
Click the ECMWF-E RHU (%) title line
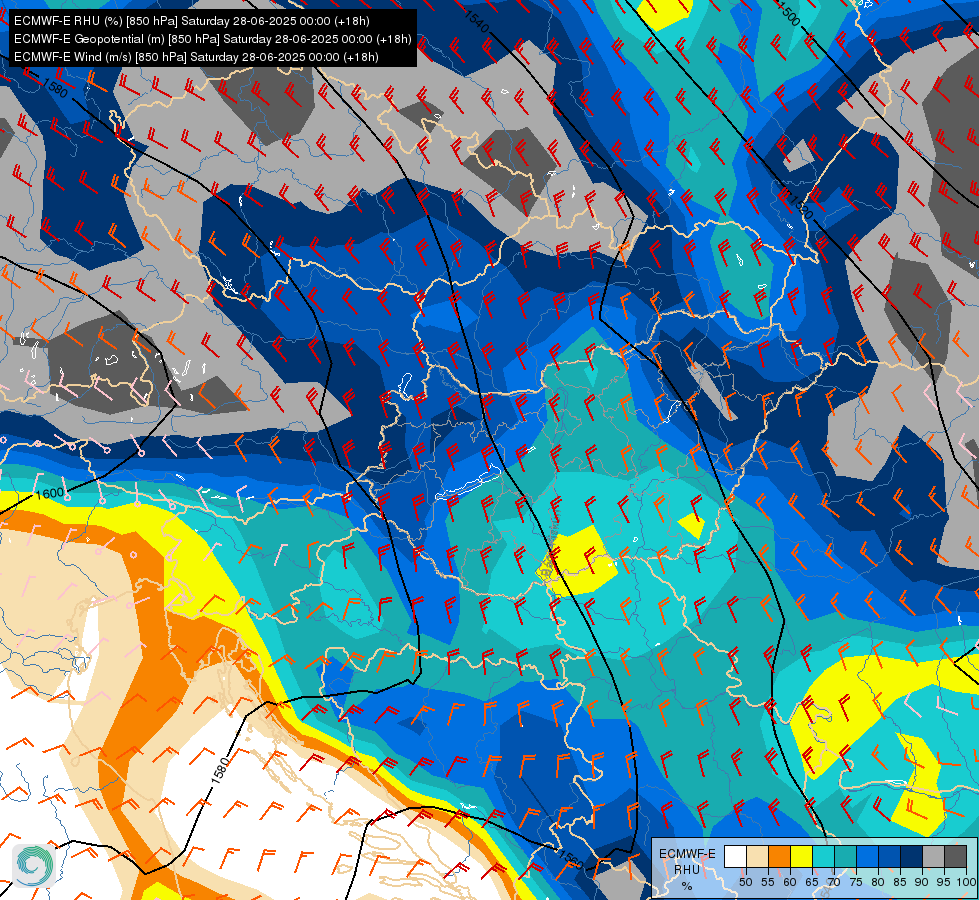point(192,21)
